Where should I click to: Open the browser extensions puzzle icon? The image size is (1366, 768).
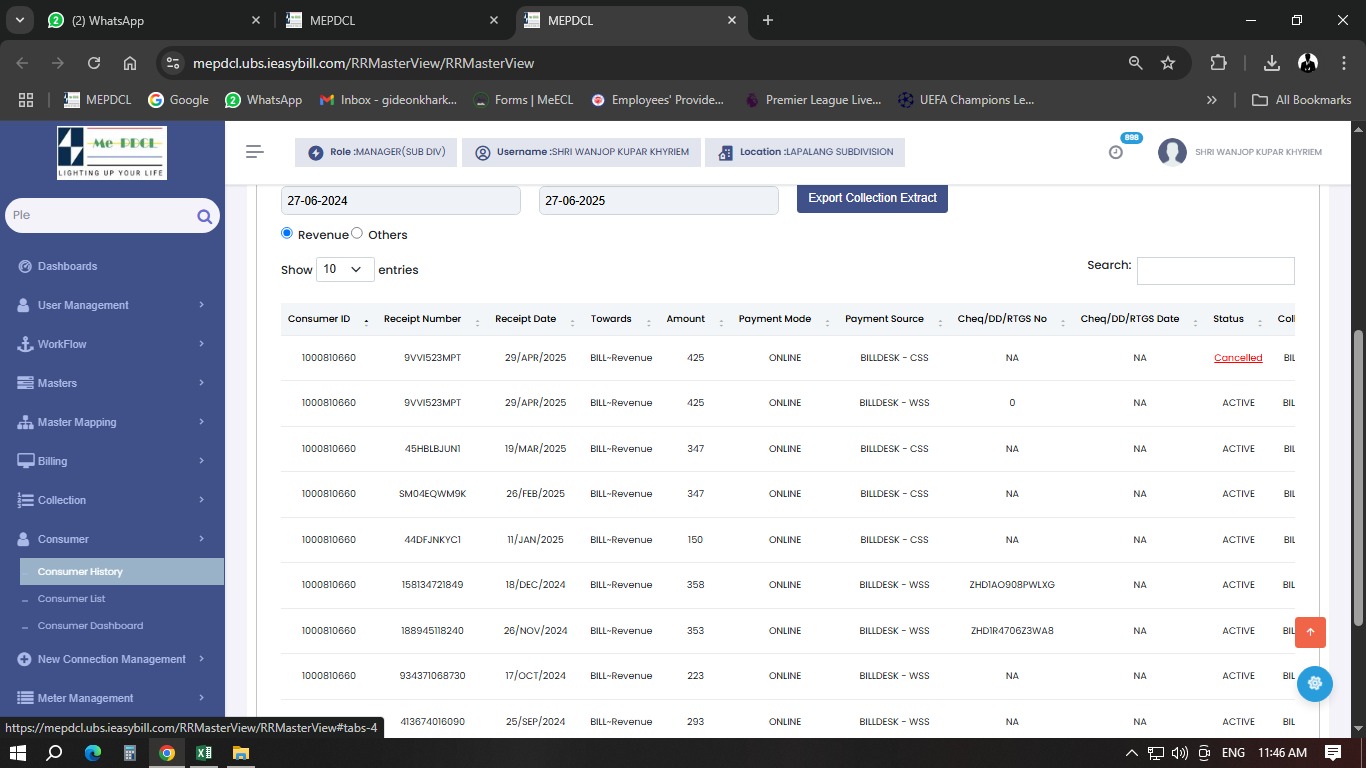1218,62
